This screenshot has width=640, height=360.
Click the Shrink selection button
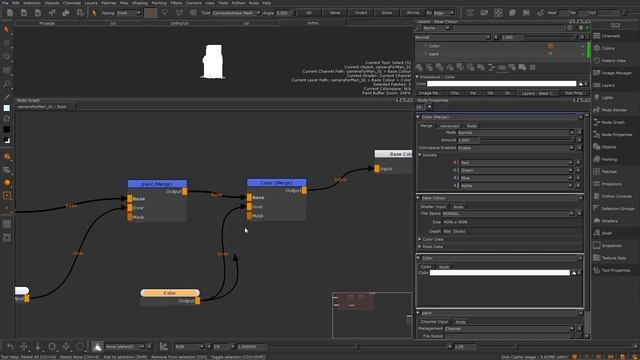click(x=413, y=13)
